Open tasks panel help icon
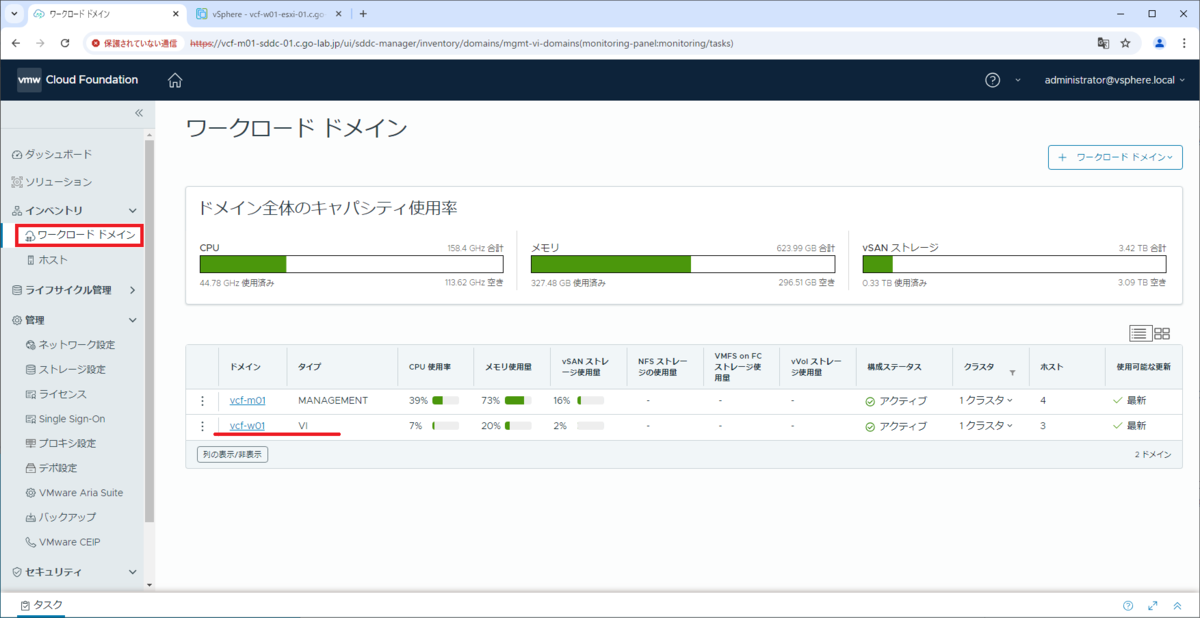This screenshot has width=1200, height=618. tap(1128, 605)
